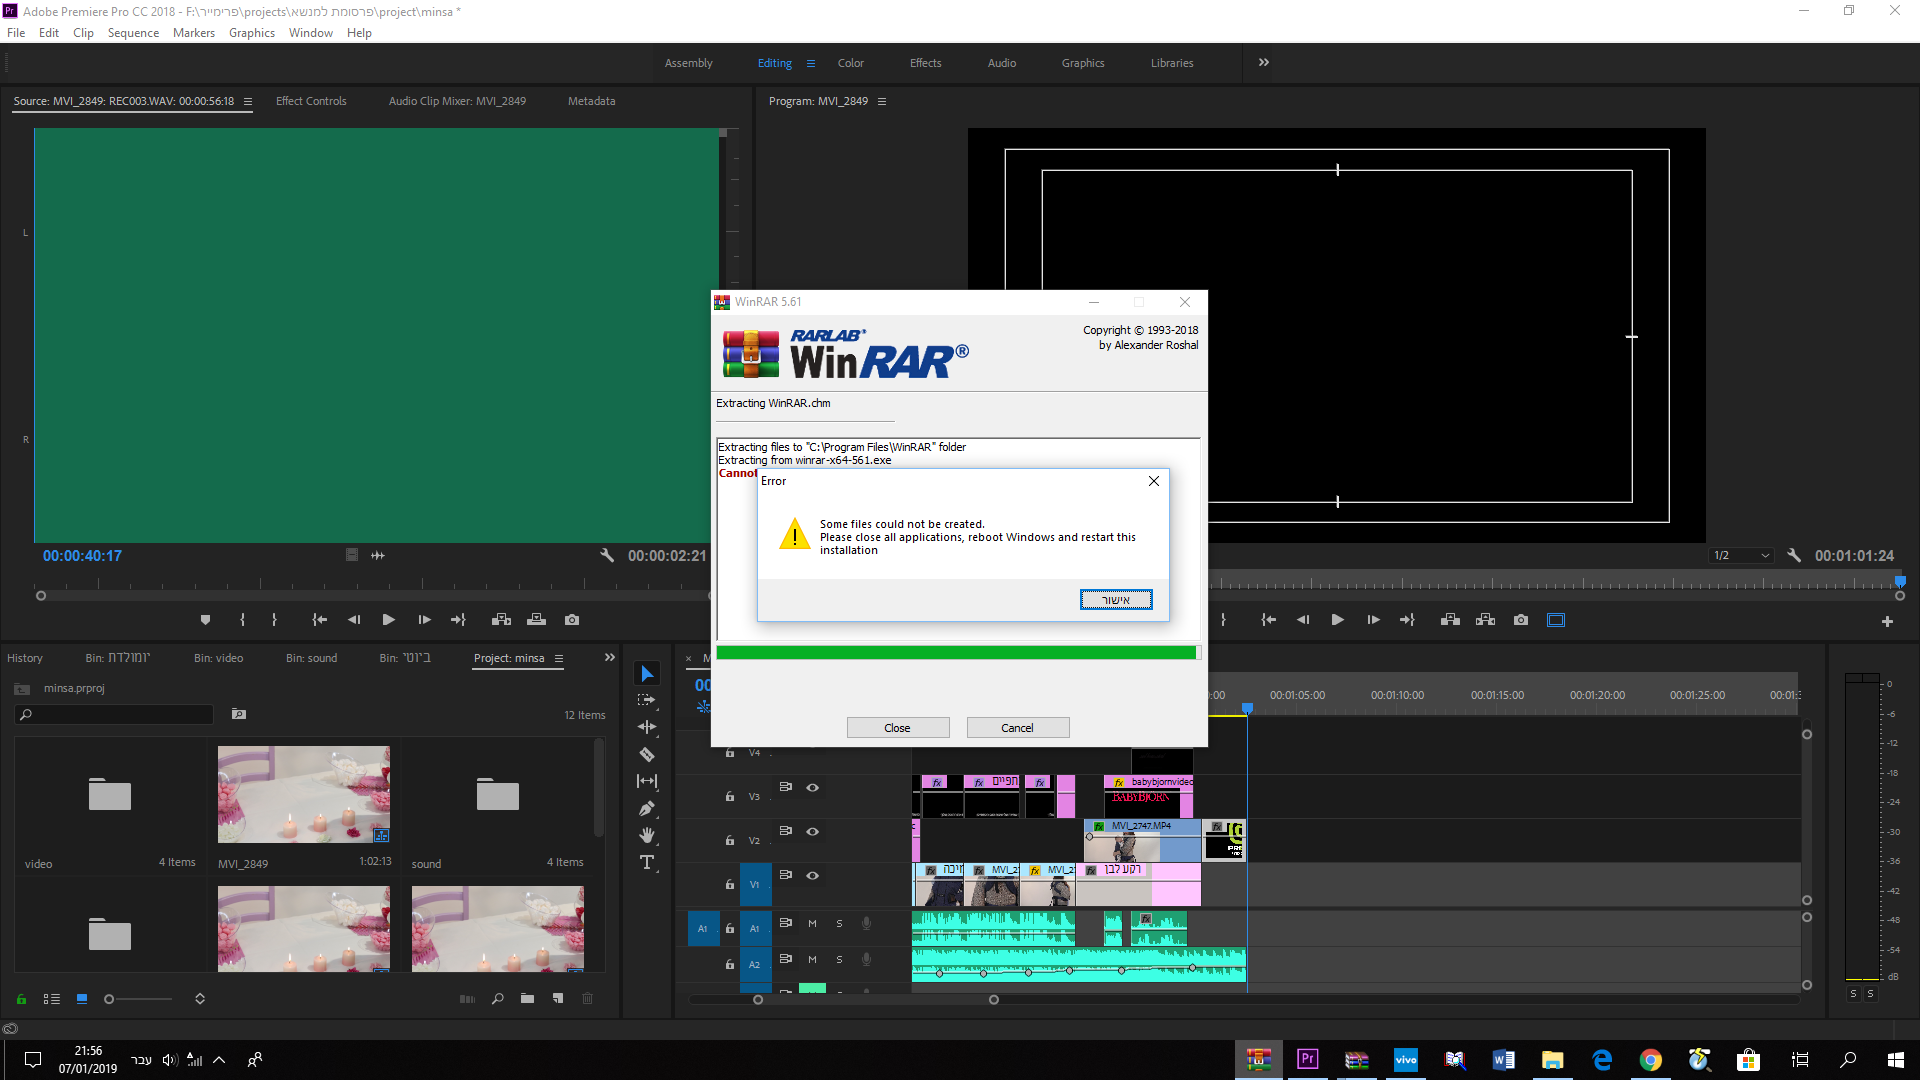
Task: Add marker in Source monitor
Action: tap(205, 620)
